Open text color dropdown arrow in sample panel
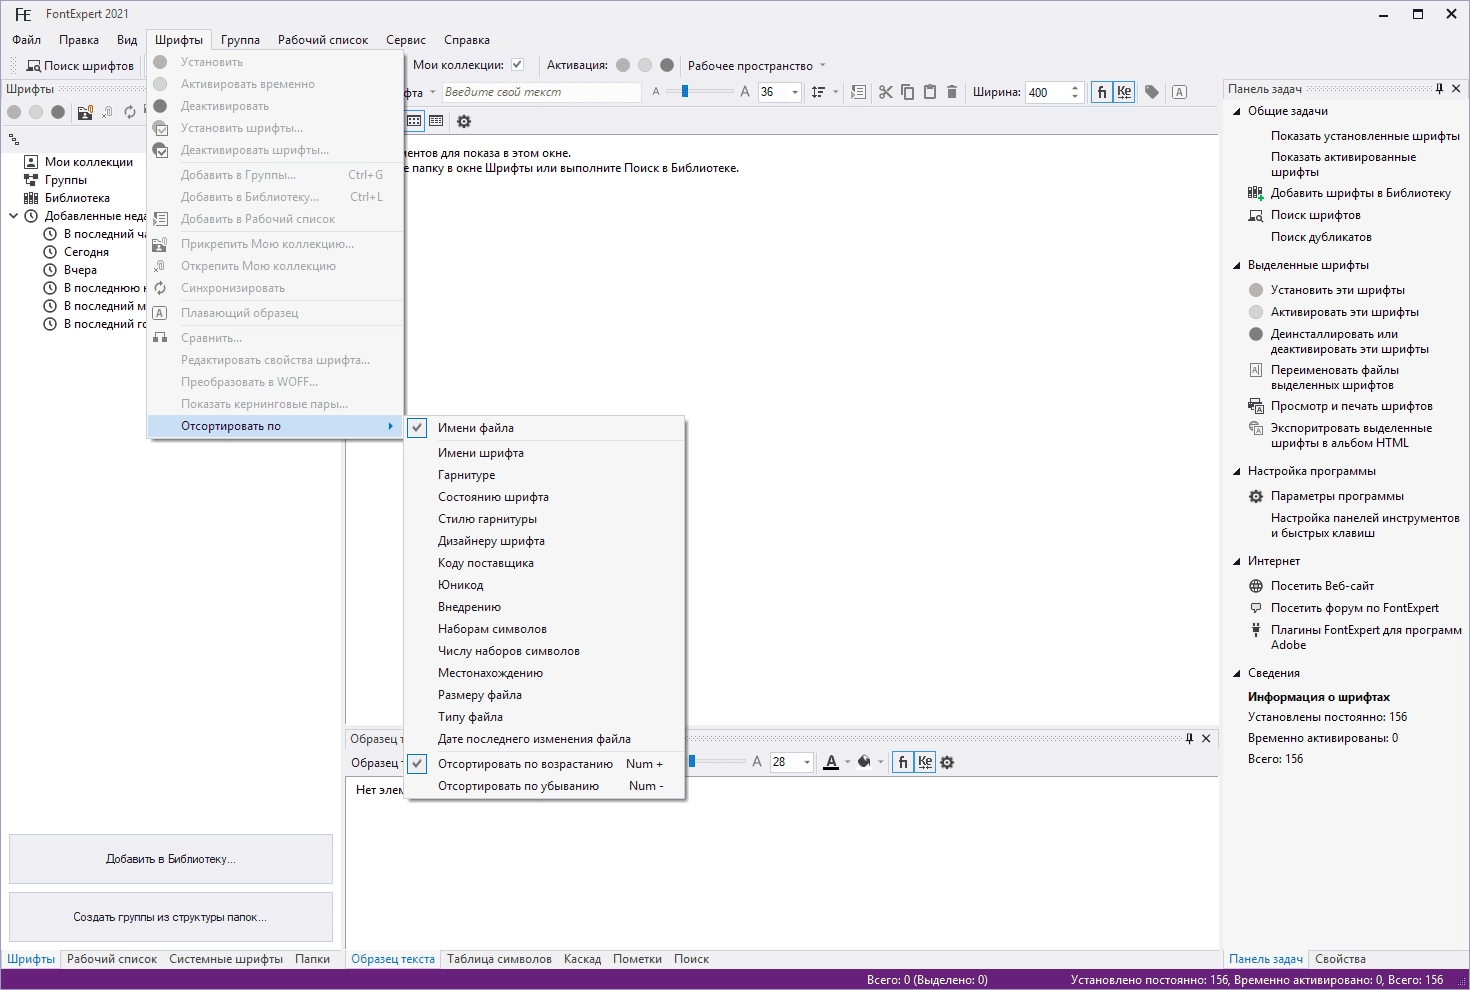 click(x=847, y=762)
